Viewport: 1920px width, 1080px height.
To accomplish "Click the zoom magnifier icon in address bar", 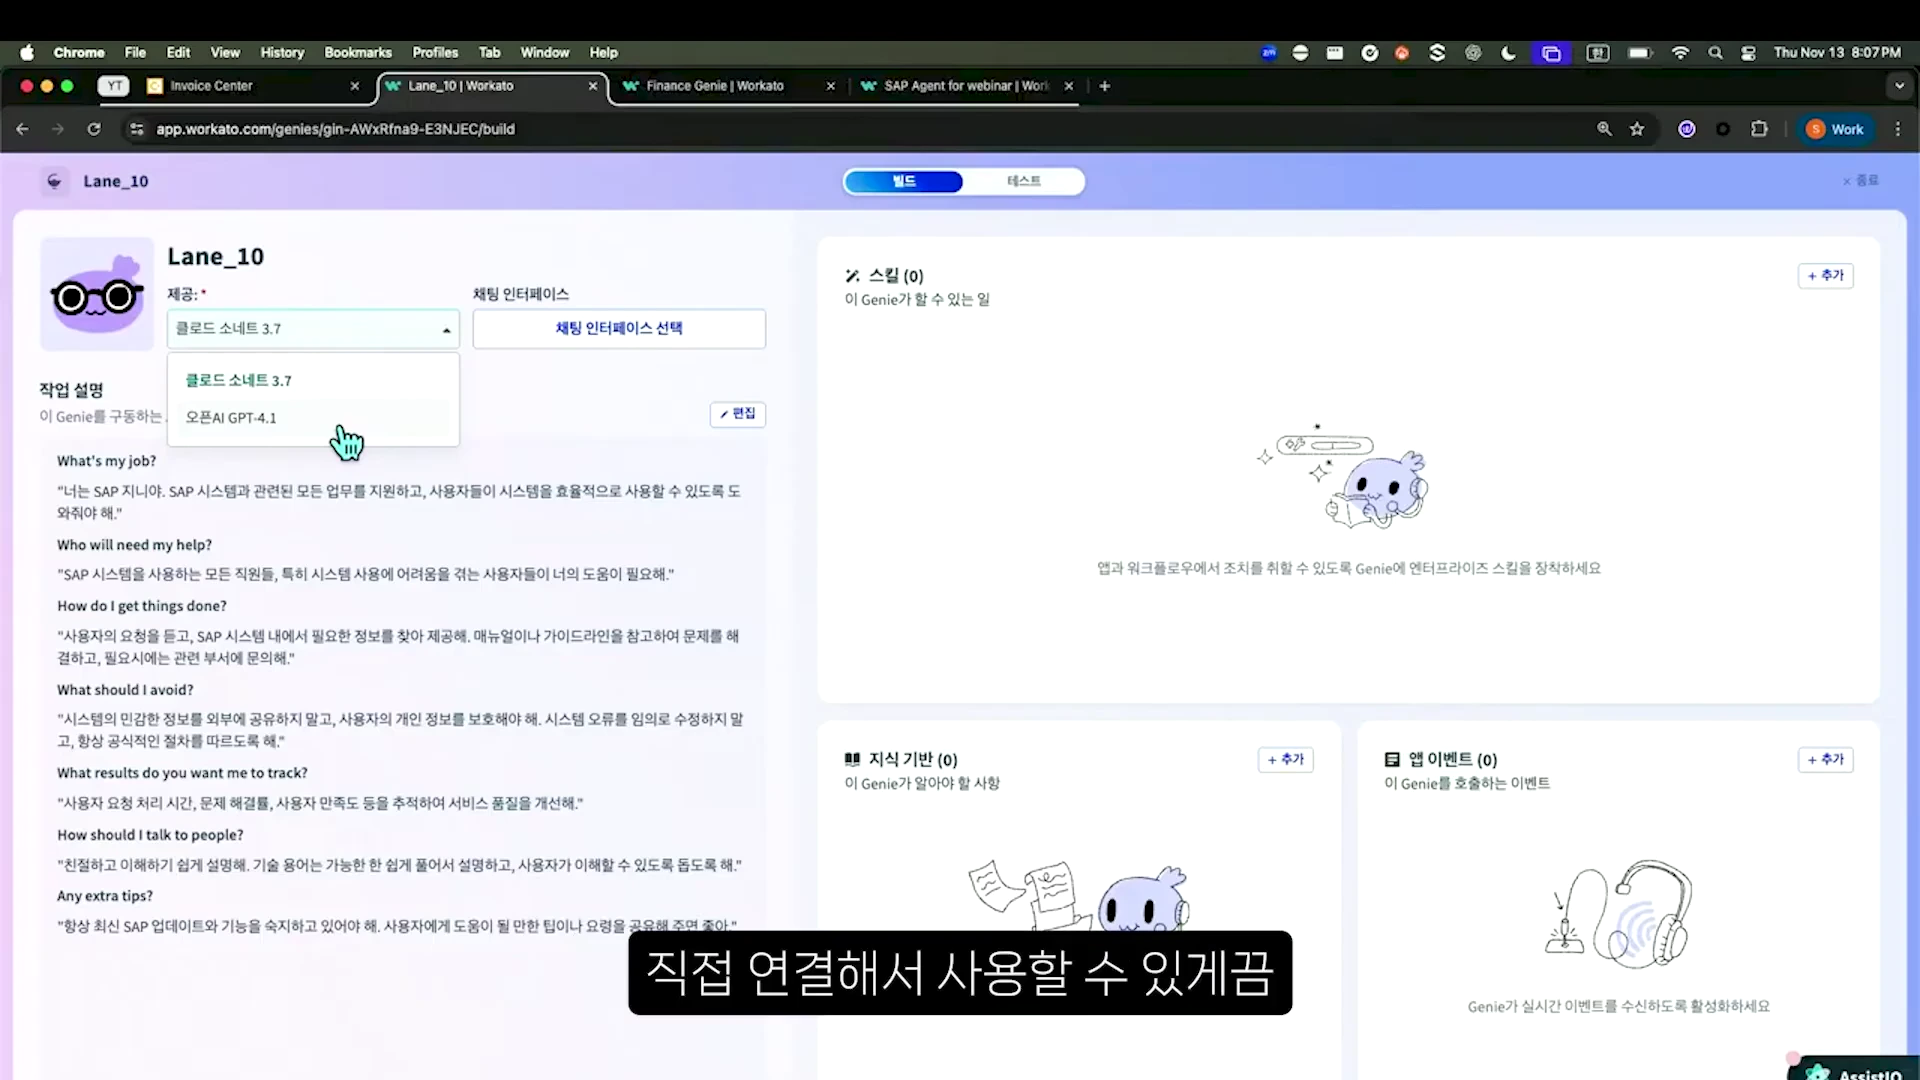I will [1604, 129].
